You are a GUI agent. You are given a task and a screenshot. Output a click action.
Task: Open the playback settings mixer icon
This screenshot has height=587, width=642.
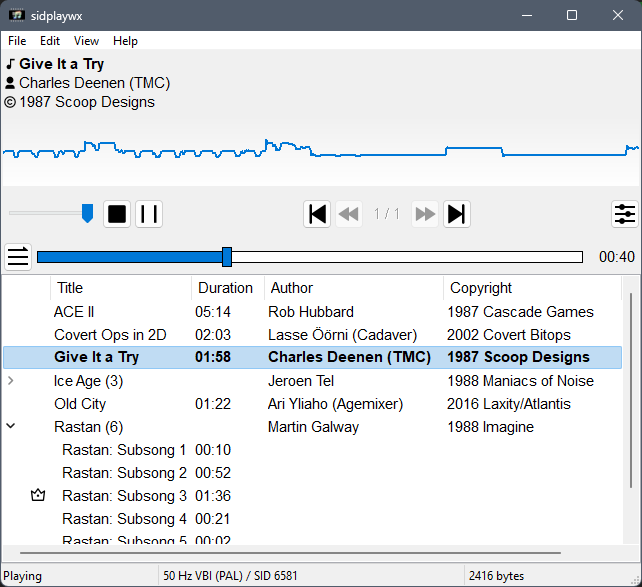coord(625,214)
